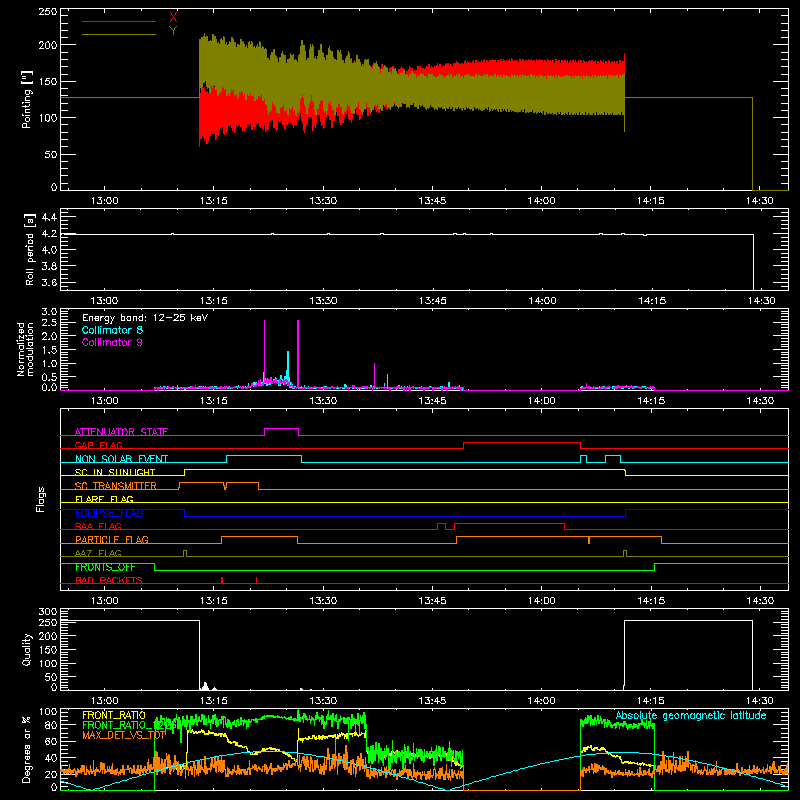This screenshot has width=800, height=800.
Task: Click the ATTENUATOR_STATE flag label
Action: pos(121,432)
